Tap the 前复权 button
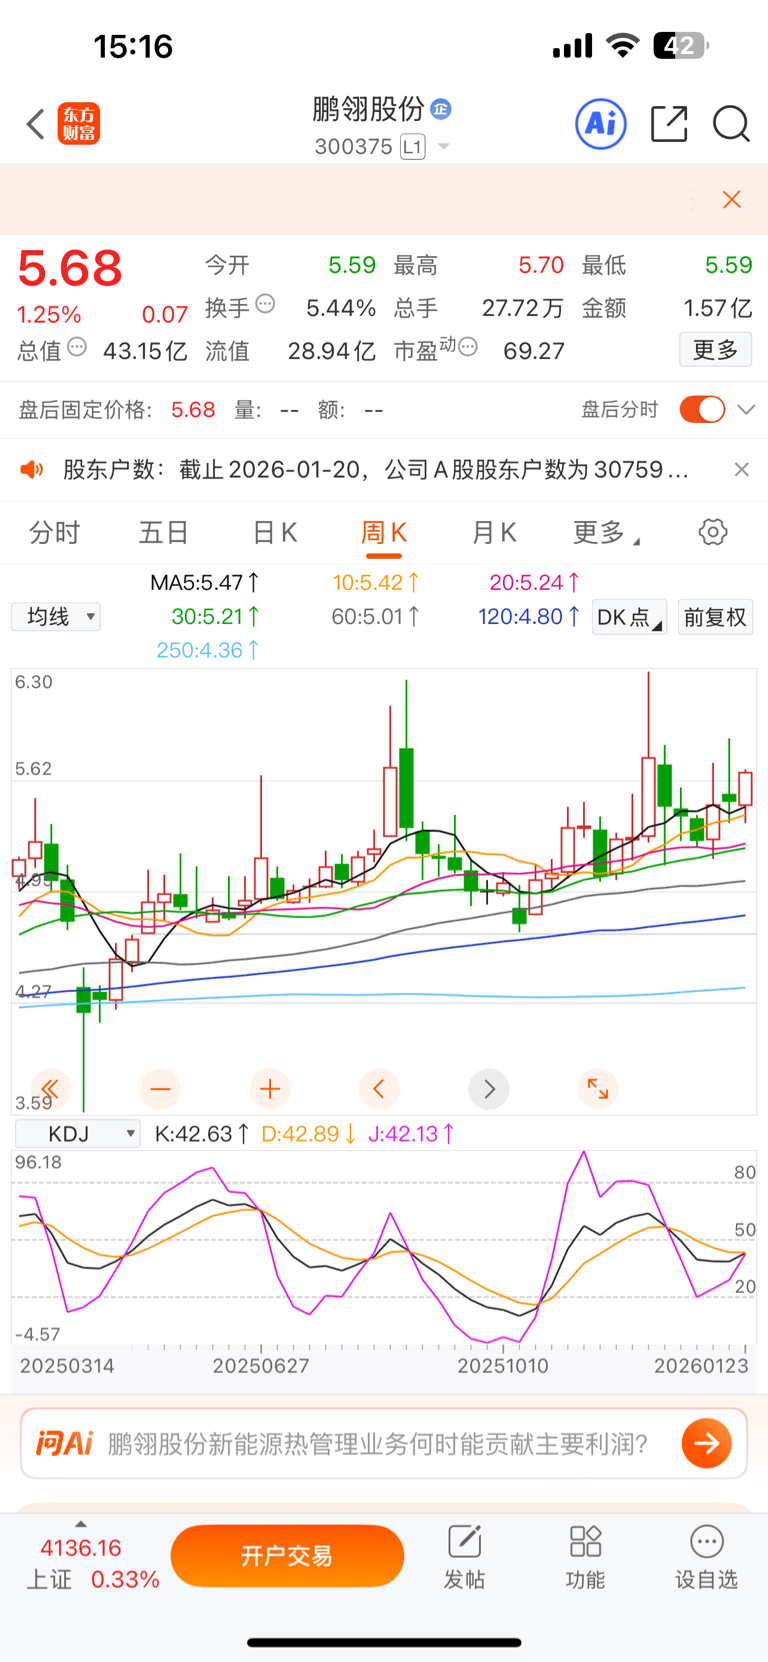 [x=715, y=617]
